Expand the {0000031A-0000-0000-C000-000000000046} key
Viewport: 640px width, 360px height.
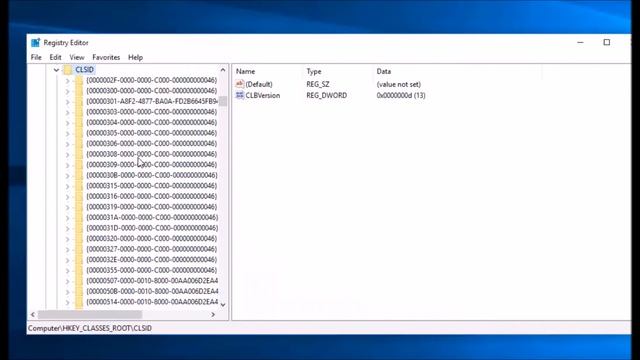67,218
